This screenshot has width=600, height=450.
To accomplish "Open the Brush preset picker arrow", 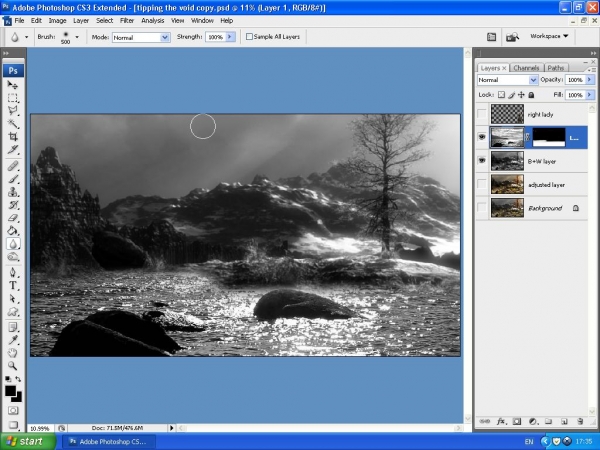I will 77,37.
